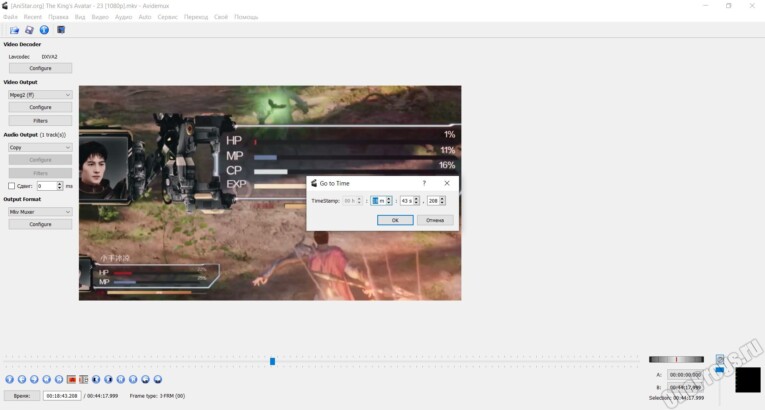
Task: Open the Output Format Mkv Muxer dropdown
Action: [40, 212]
